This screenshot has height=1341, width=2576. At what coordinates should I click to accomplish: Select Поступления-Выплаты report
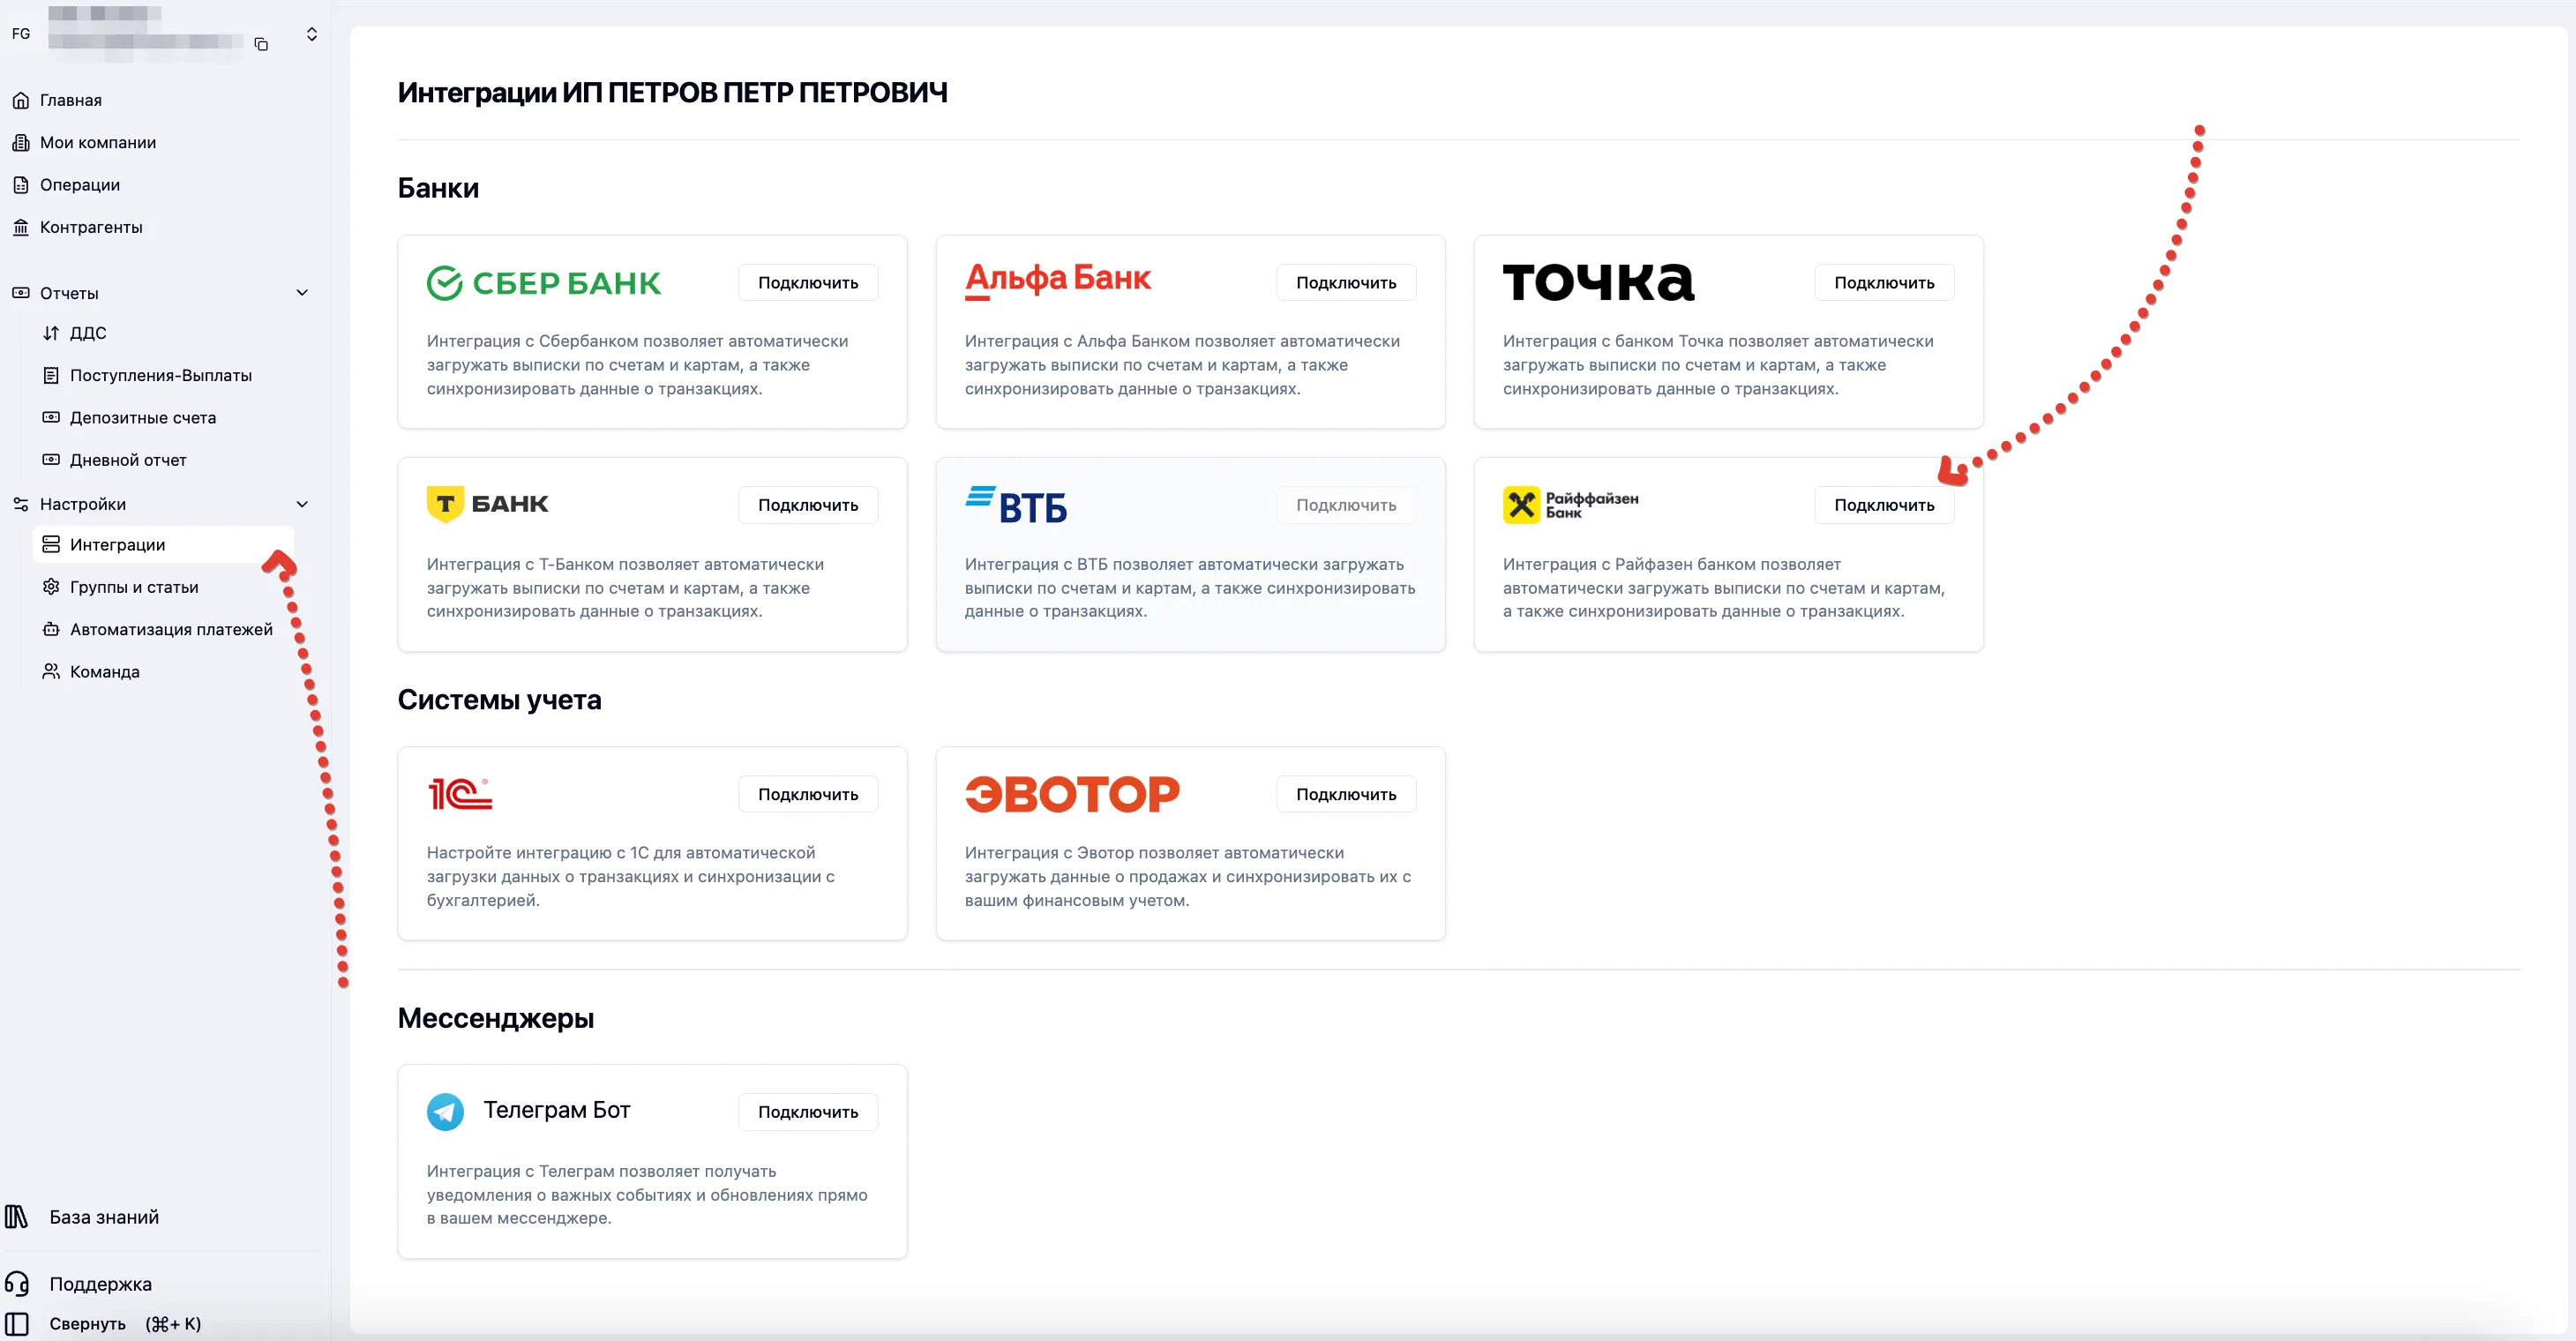point(161,375)
